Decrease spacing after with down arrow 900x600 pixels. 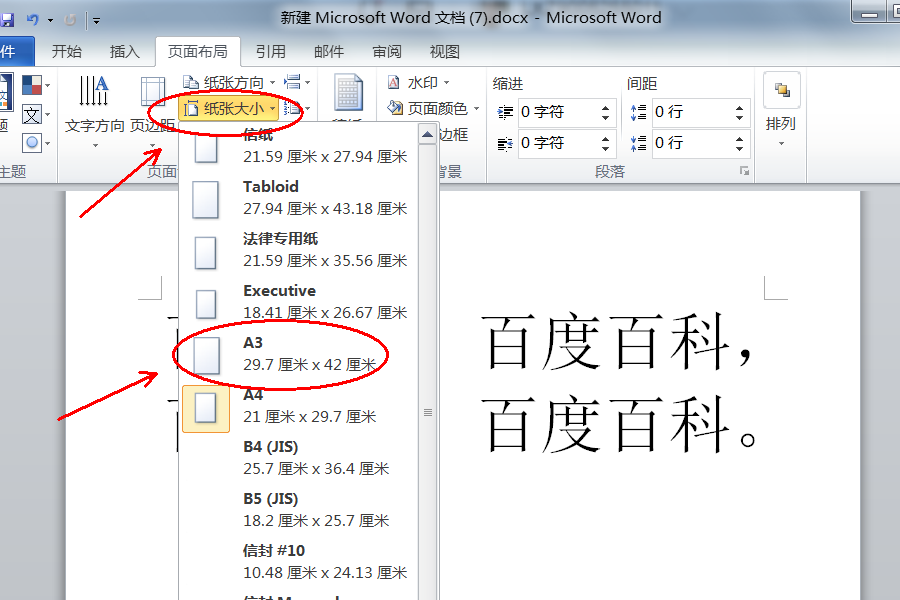click(739, 149)
